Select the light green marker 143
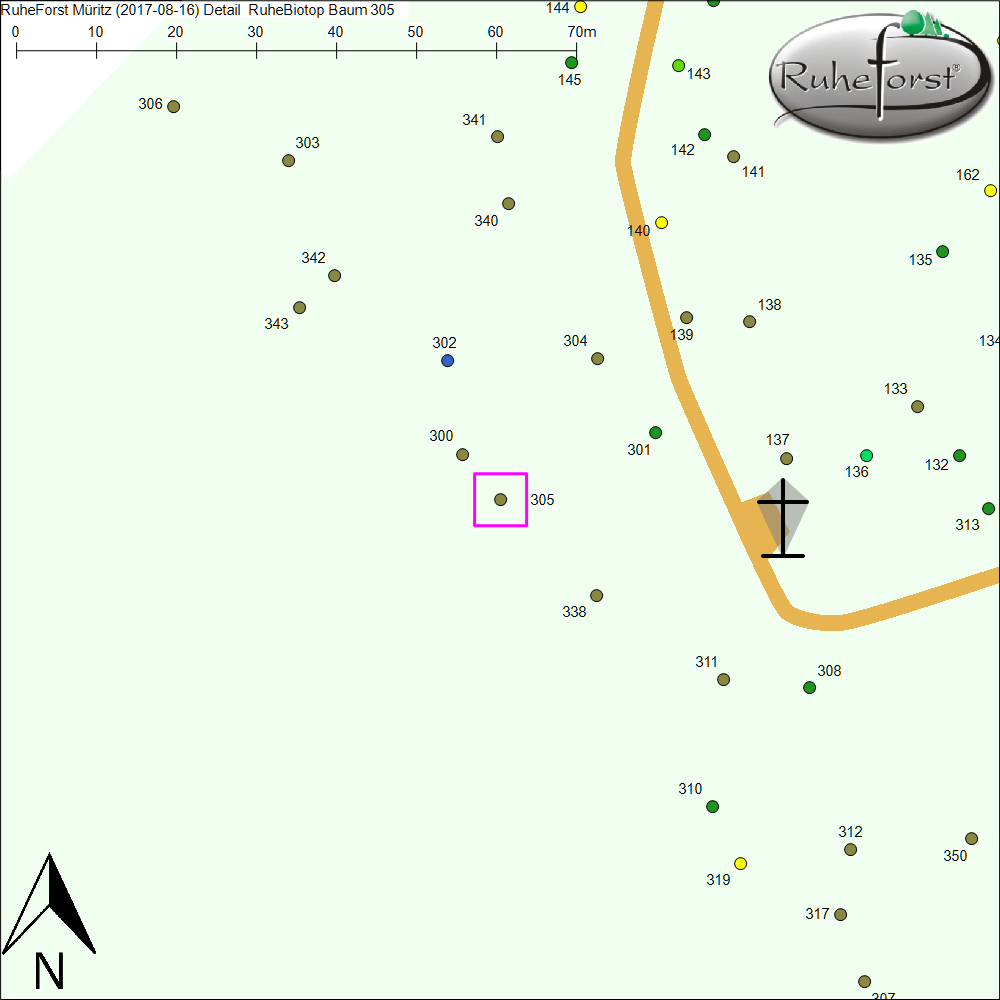Screen dimensions: 1000x1000 (x=679, y=66)
